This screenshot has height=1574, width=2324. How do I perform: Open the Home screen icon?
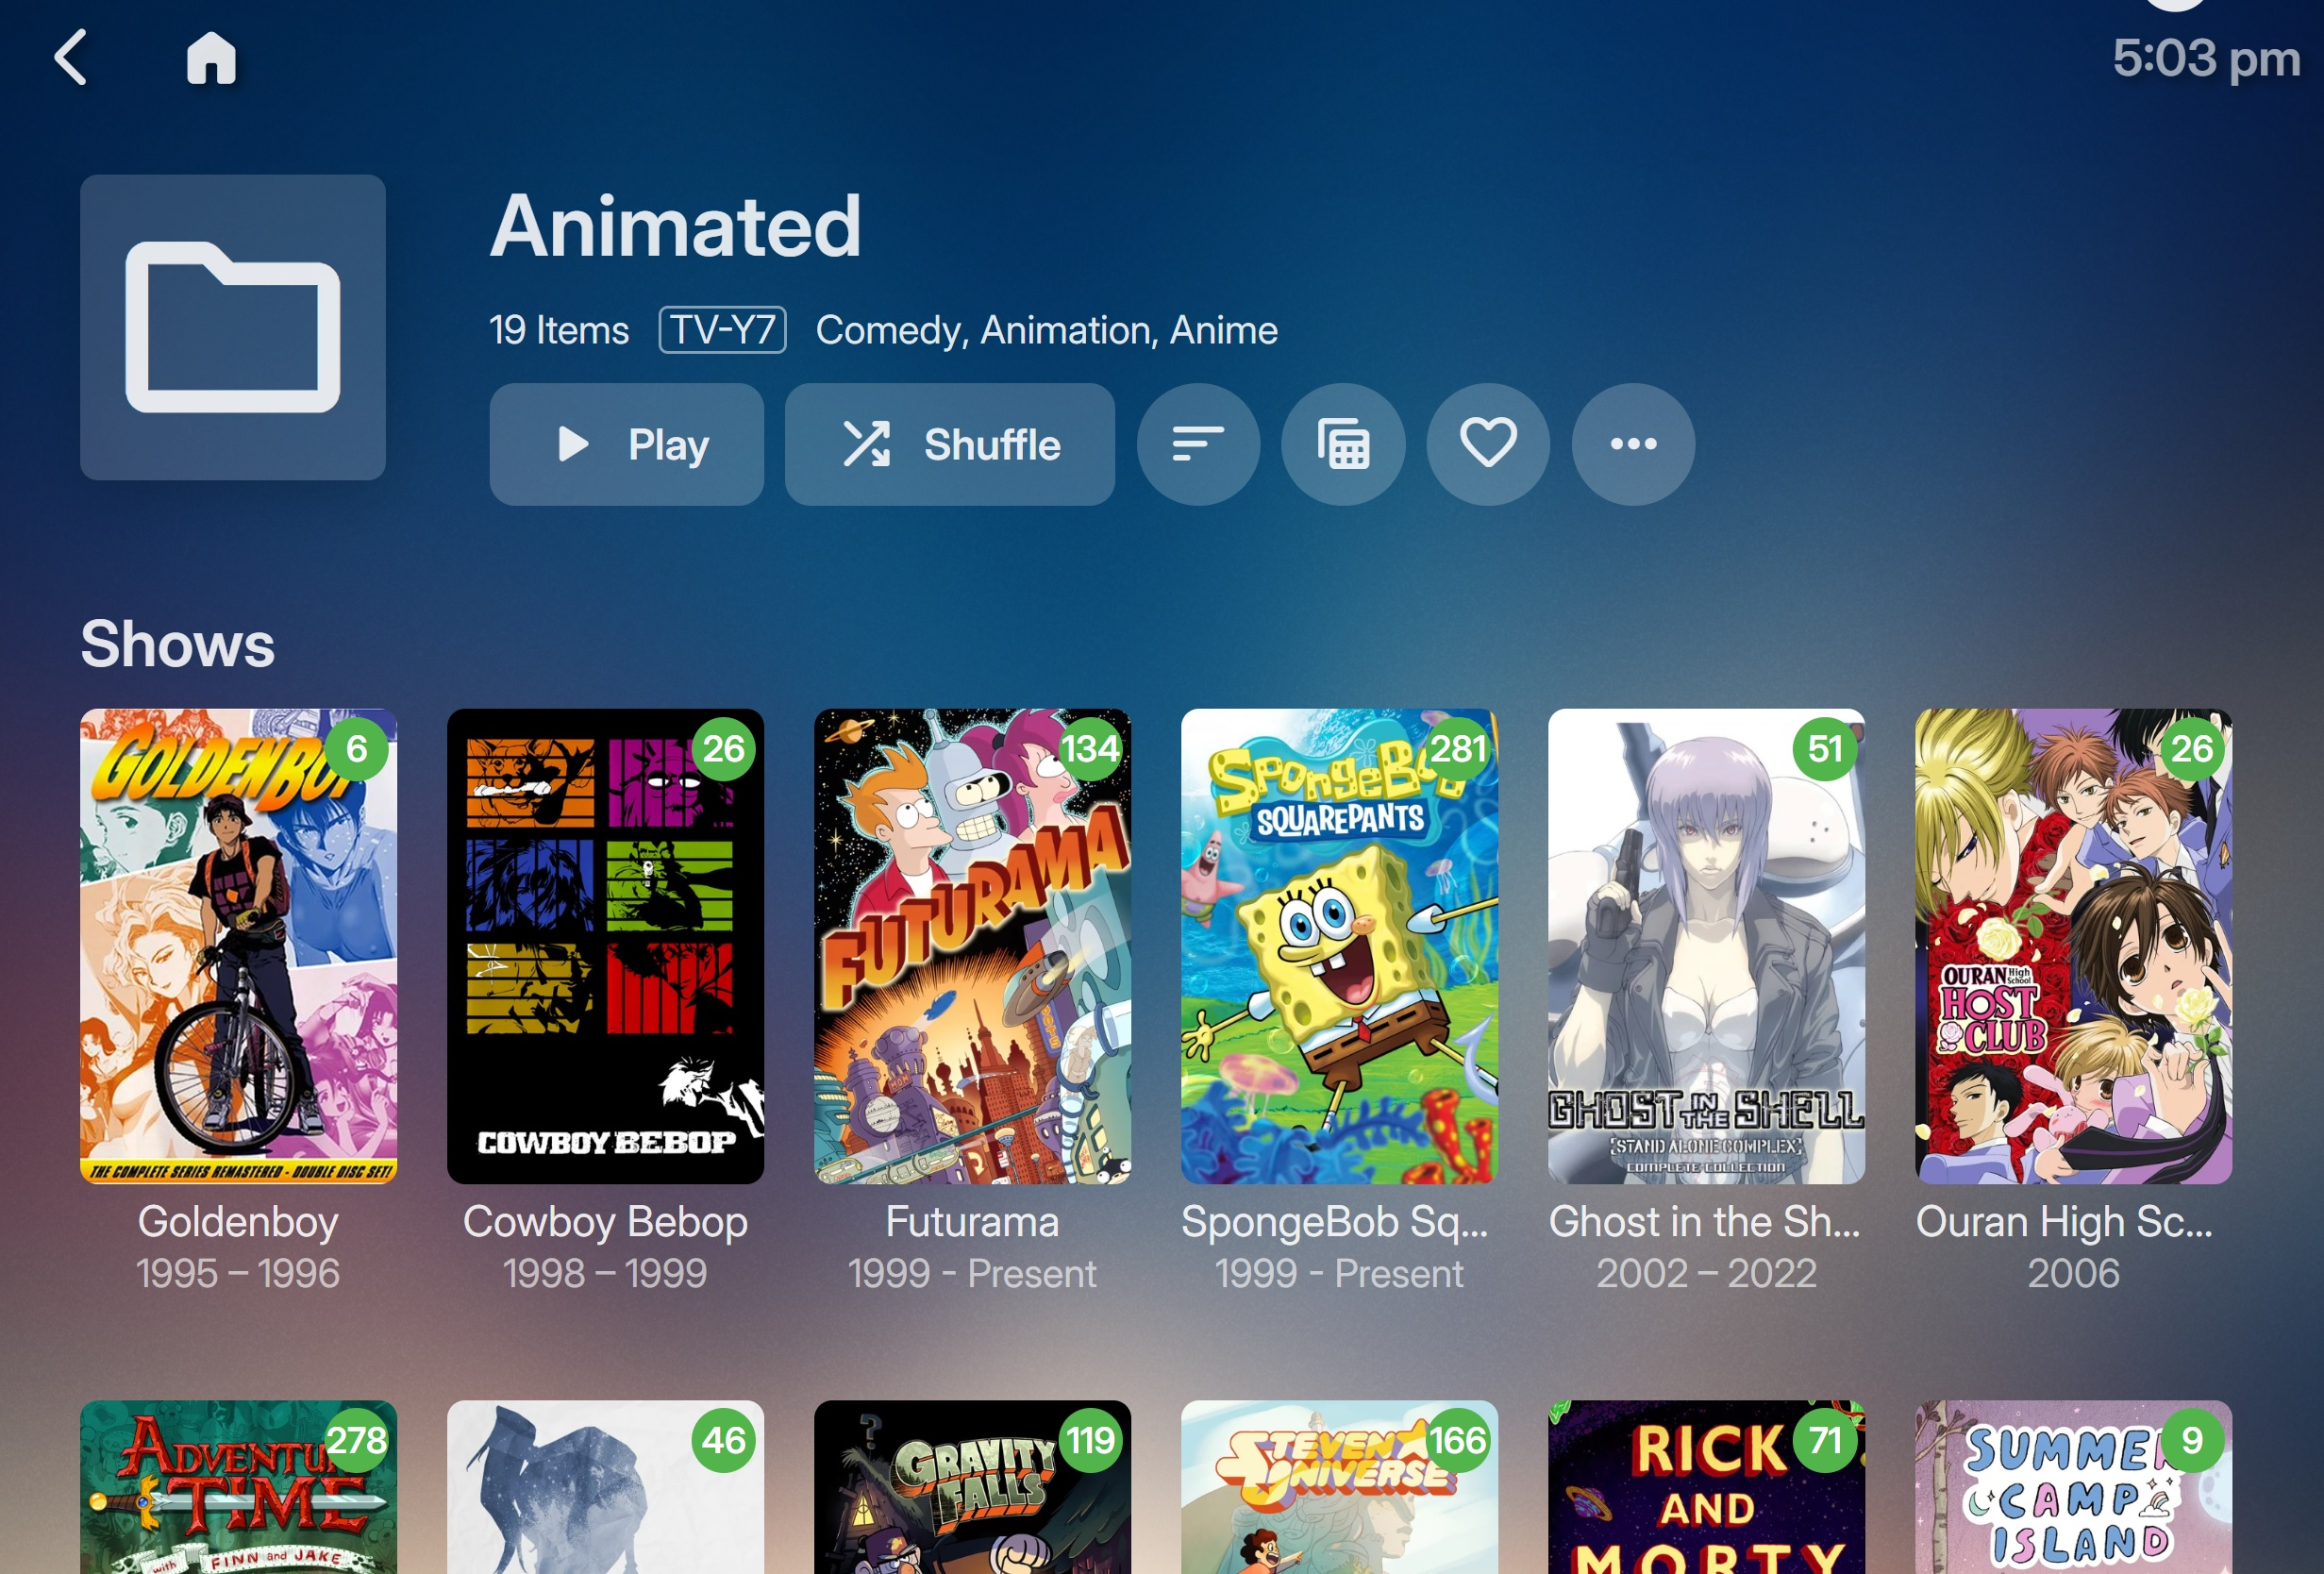click(211, 57)
